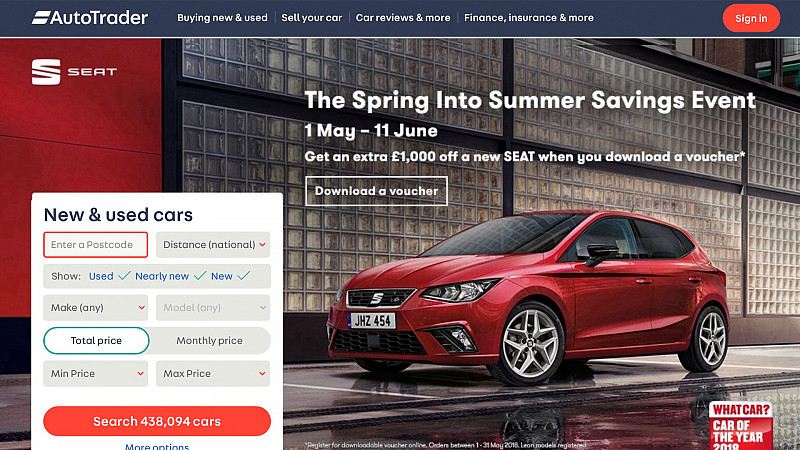This screenshot has height=450, width=800.
Task: Click the AutoTrader logo
Action: pyautogui.click(x=90, y=18)
